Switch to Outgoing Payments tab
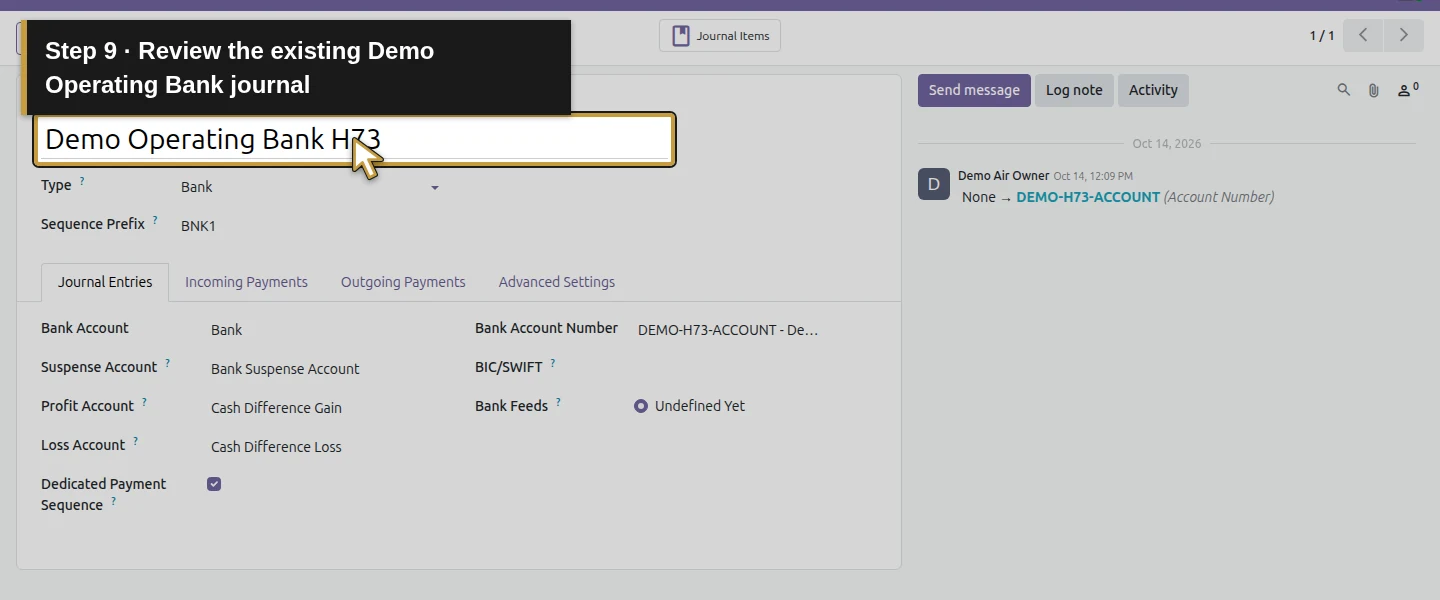 [403, 282]
